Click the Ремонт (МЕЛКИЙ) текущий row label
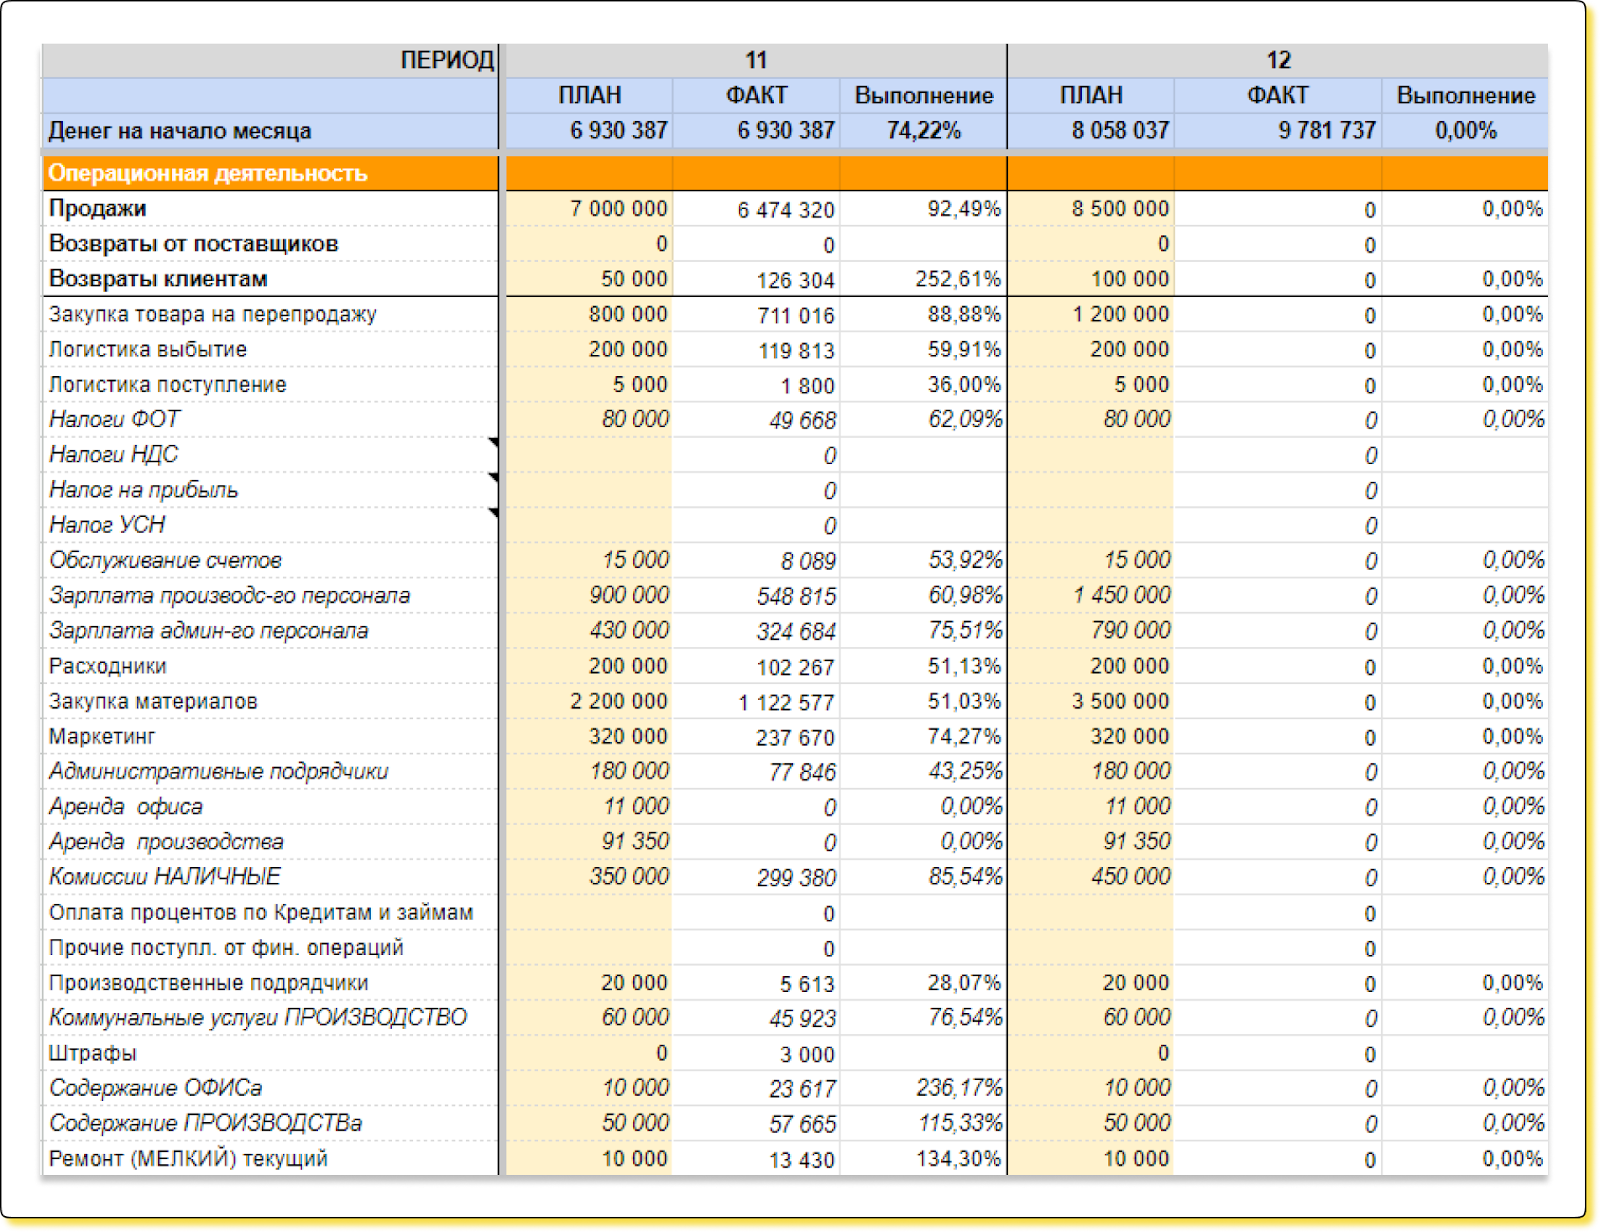This screenshot has height=1232, width=1600. coord(188,1159)
